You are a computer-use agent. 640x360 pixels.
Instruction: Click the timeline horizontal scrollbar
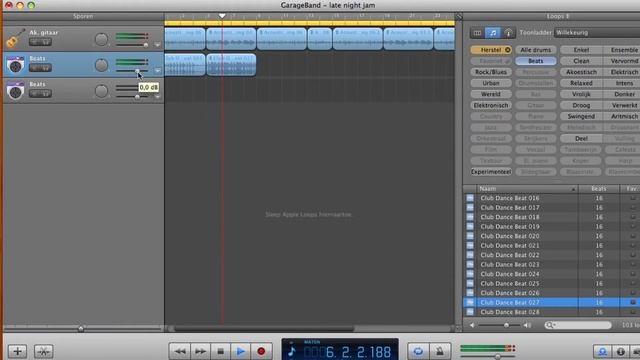tap(264, 329)
